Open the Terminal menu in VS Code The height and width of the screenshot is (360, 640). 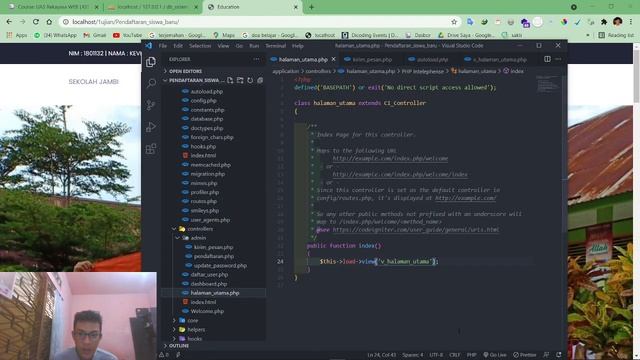click(276, 46)
